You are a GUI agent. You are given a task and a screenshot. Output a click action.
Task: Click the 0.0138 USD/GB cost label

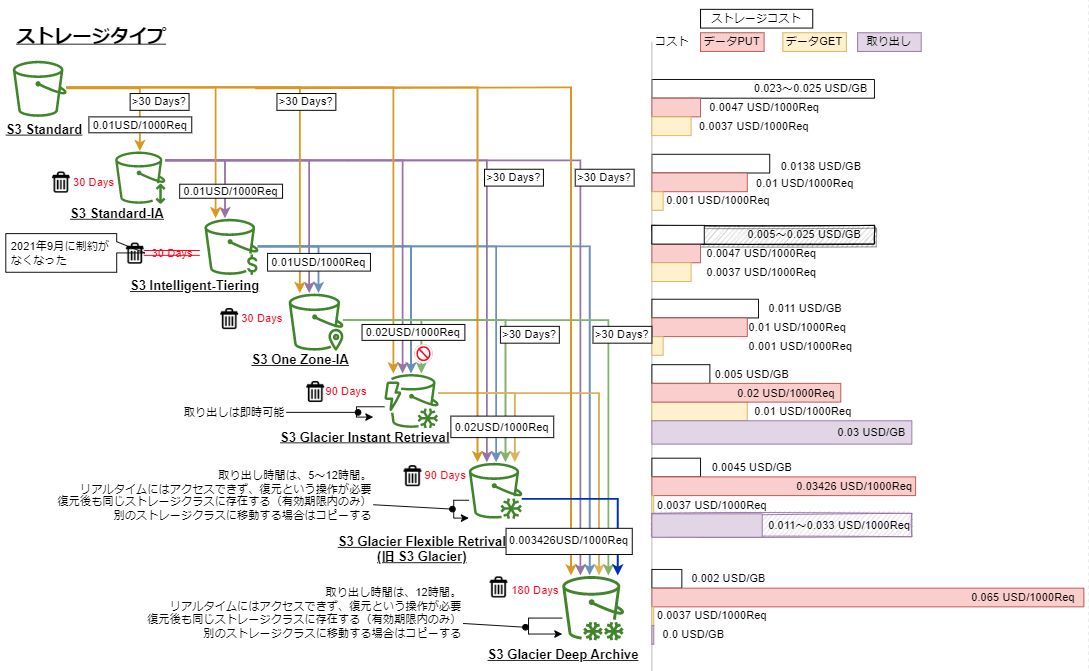(x=820, y=166)
